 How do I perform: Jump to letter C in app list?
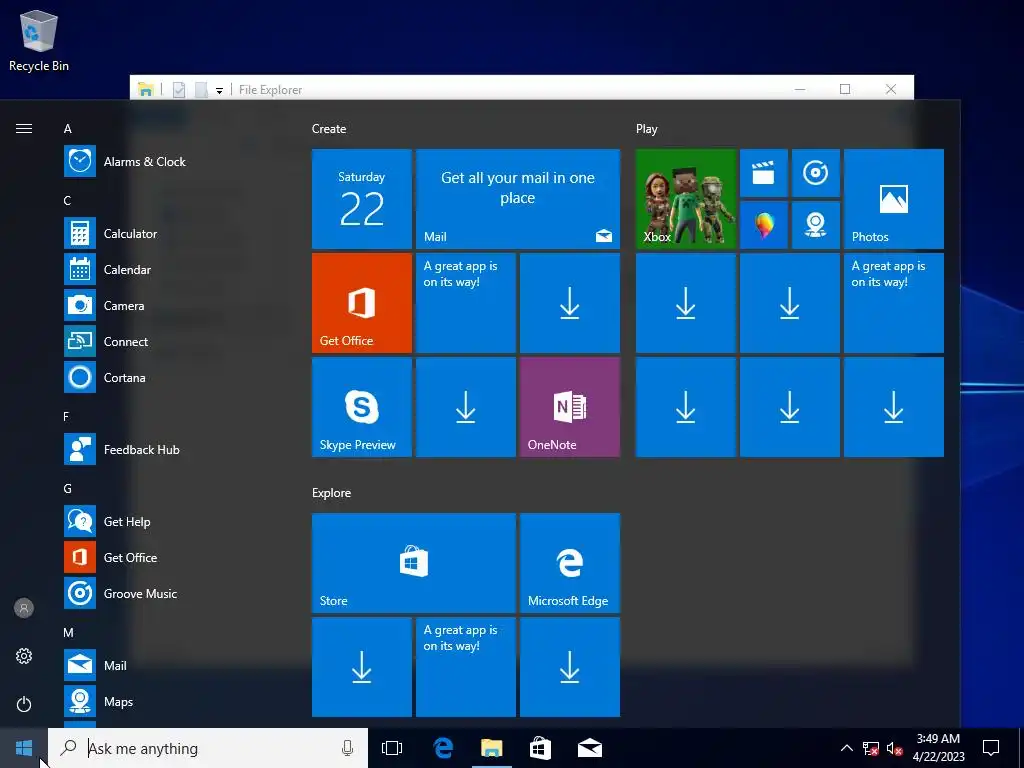(x=67, y=200)
